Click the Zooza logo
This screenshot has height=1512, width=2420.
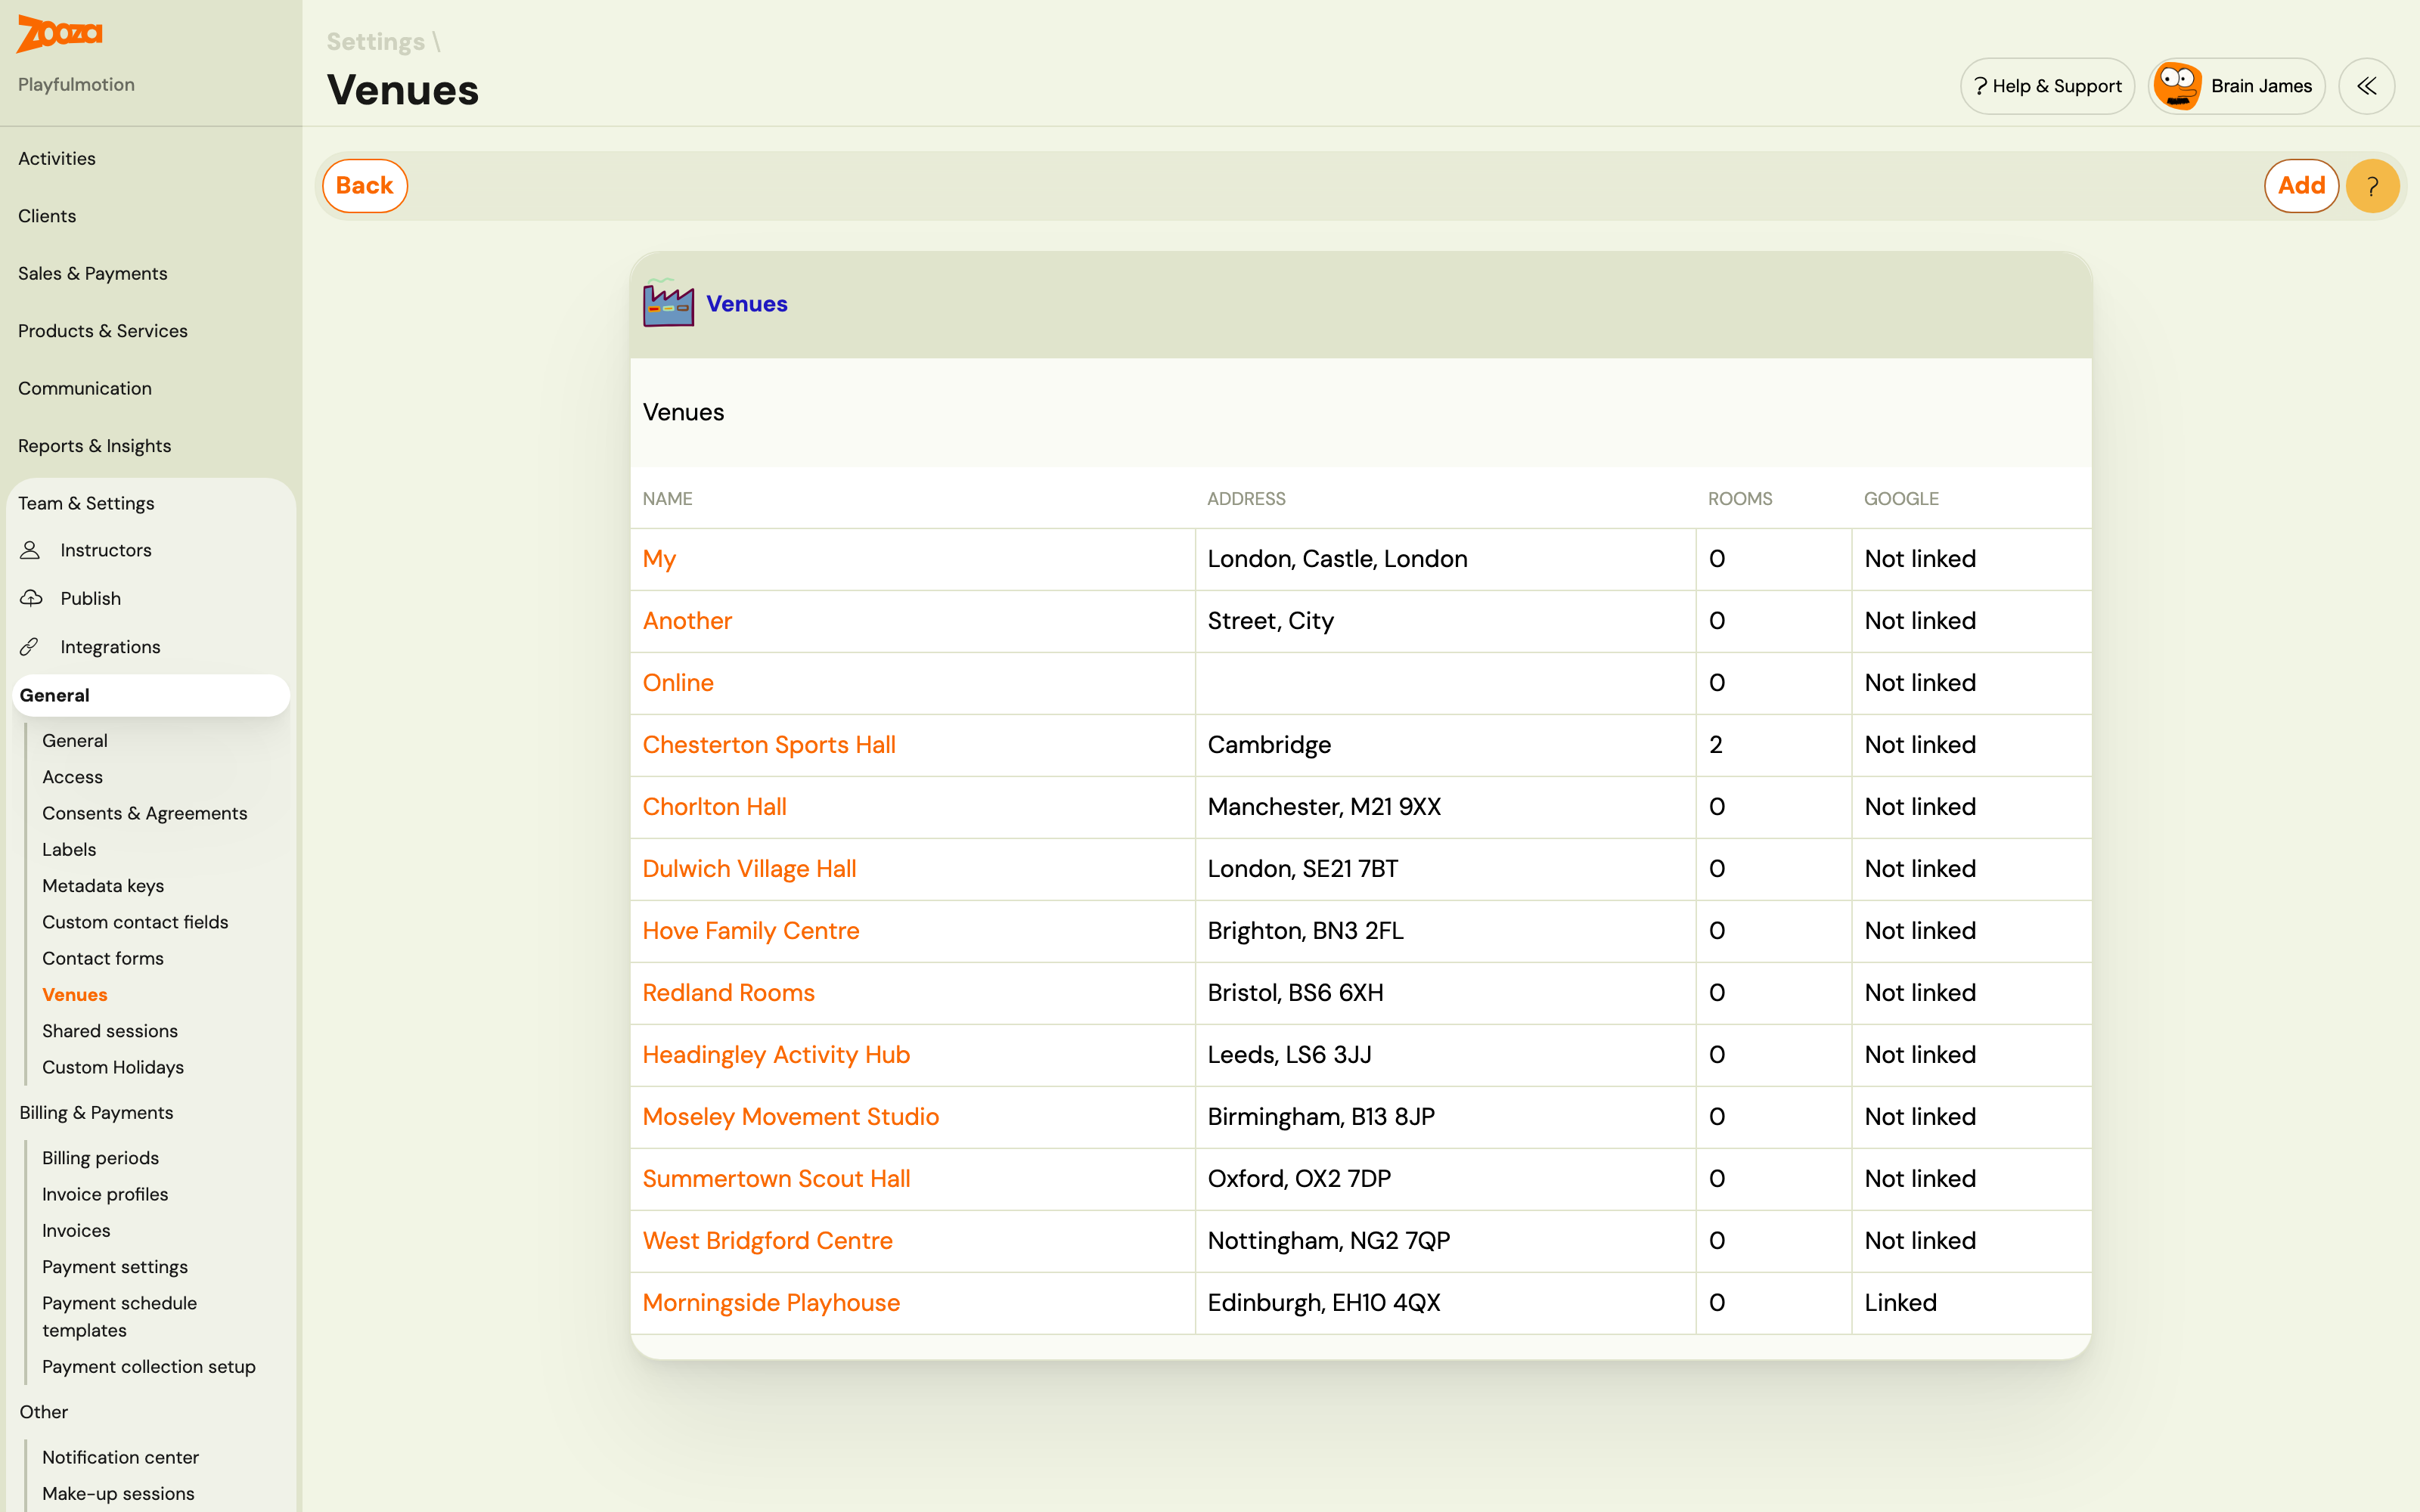pyautogui.click(x=60, y=34)
